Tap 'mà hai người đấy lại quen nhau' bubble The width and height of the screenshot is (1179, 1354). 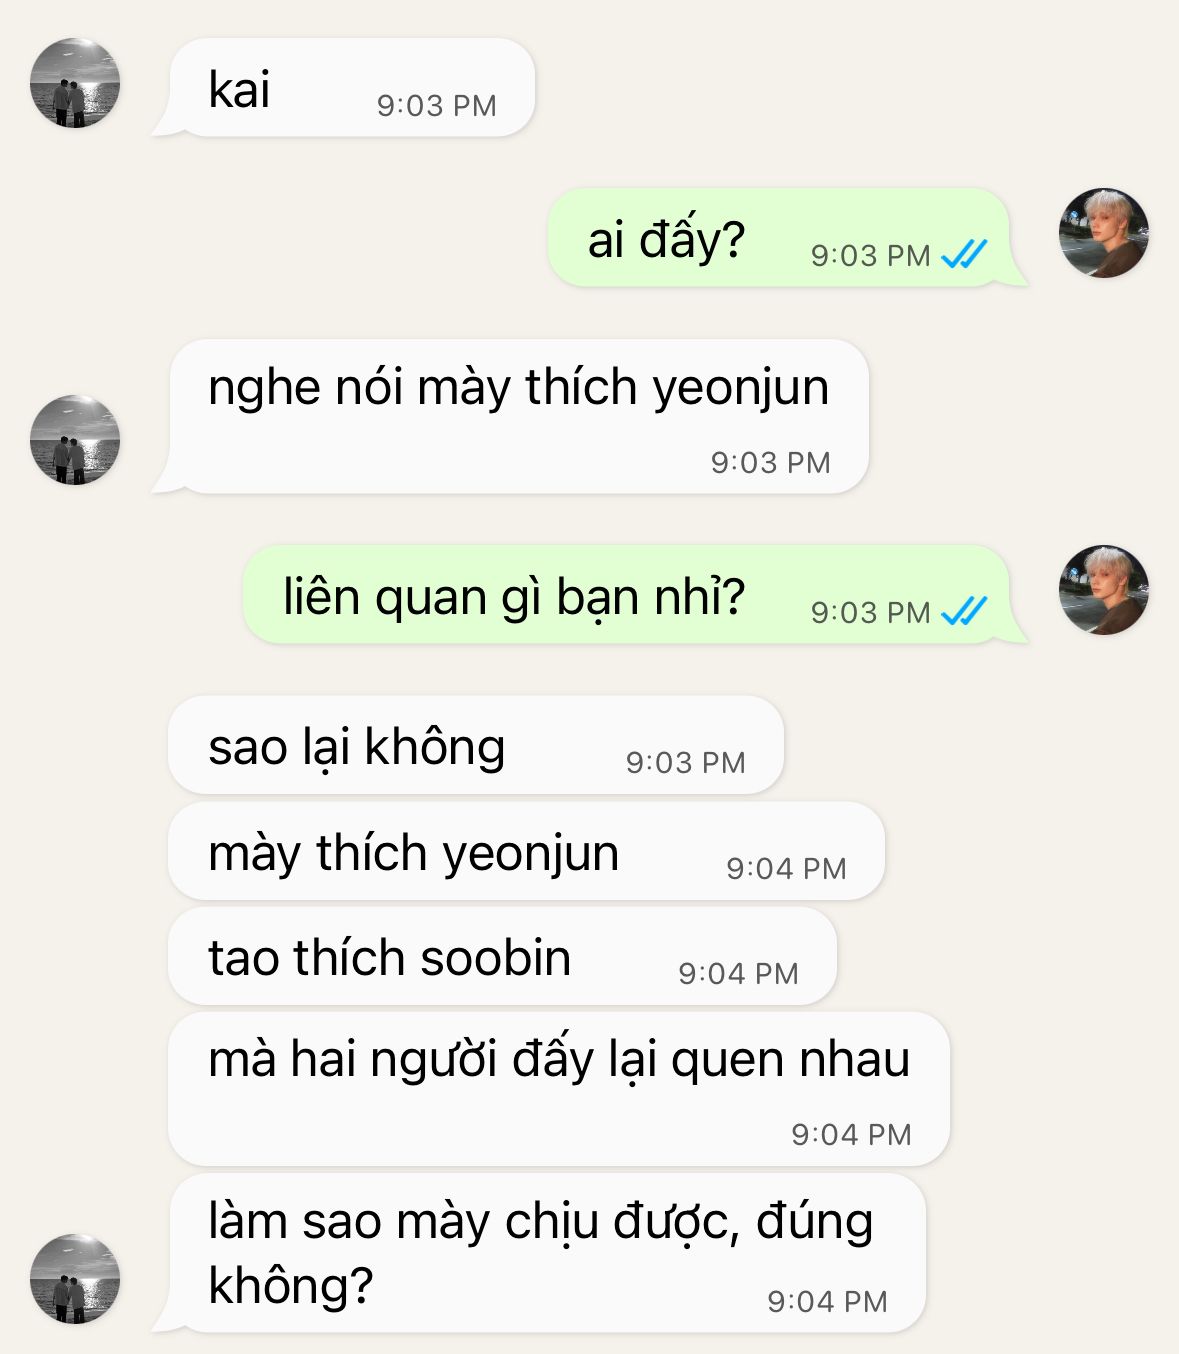point(559,1090)
